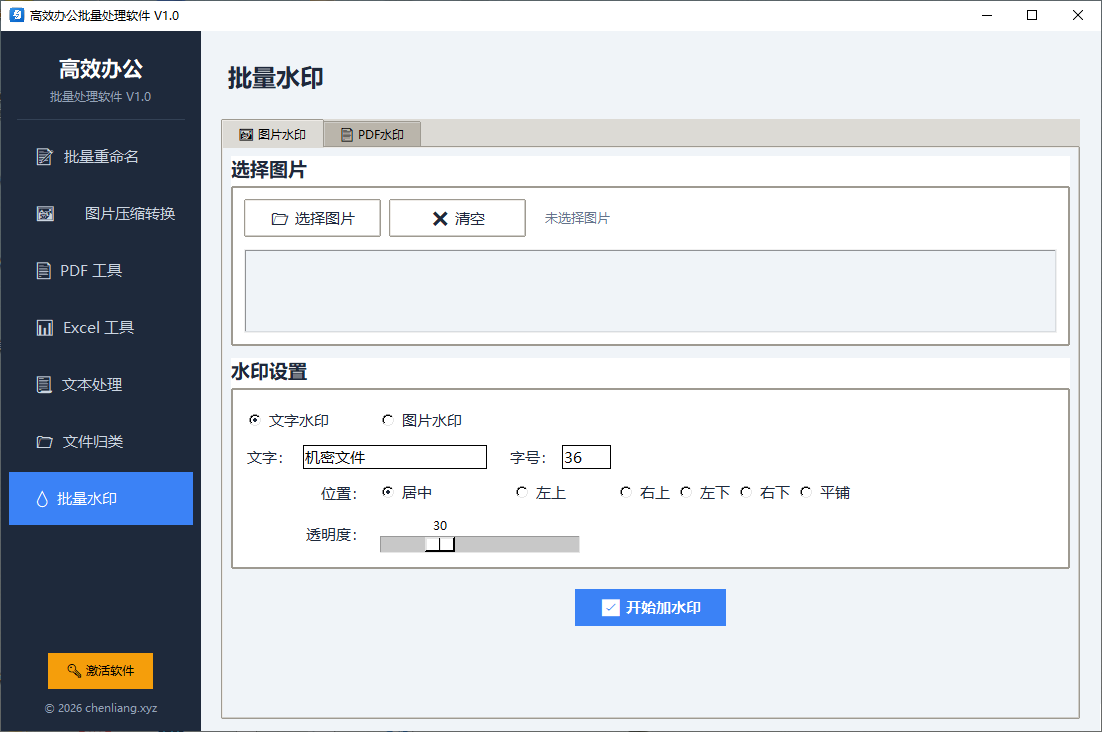The image size is (1102, 732).
Task: Select the 批量水印 water drop icon
Action: (x=42, y=499)
